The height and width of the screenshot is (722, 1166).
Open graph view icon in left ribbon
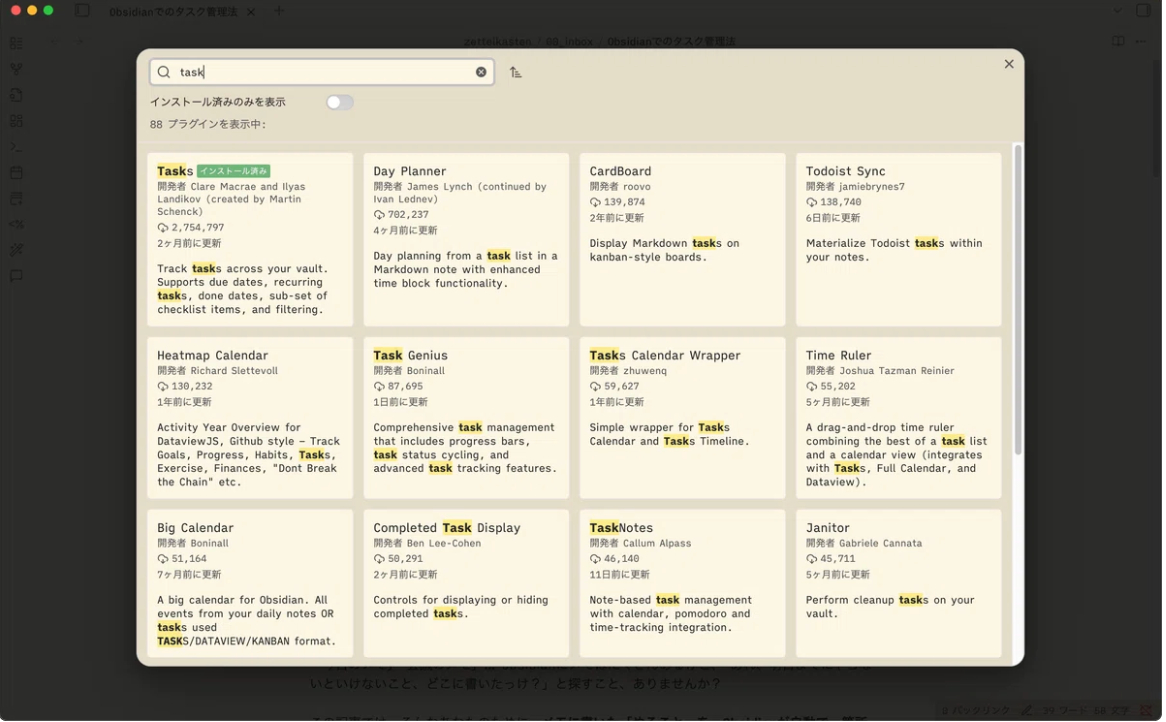coord(16,69)
